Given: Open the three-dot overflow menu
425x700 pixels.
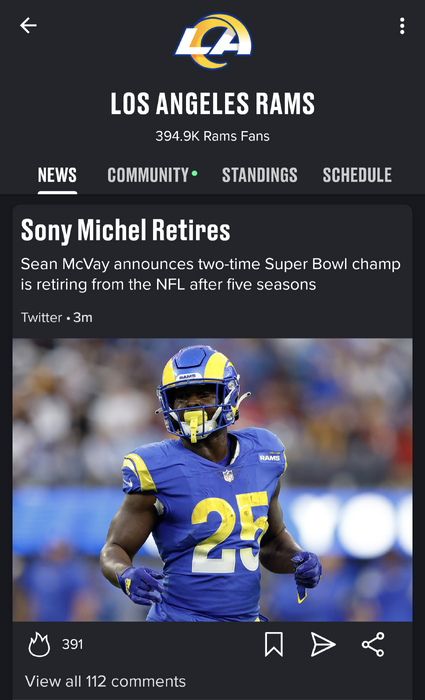Looking at the screenshot, I should (402, 26).
